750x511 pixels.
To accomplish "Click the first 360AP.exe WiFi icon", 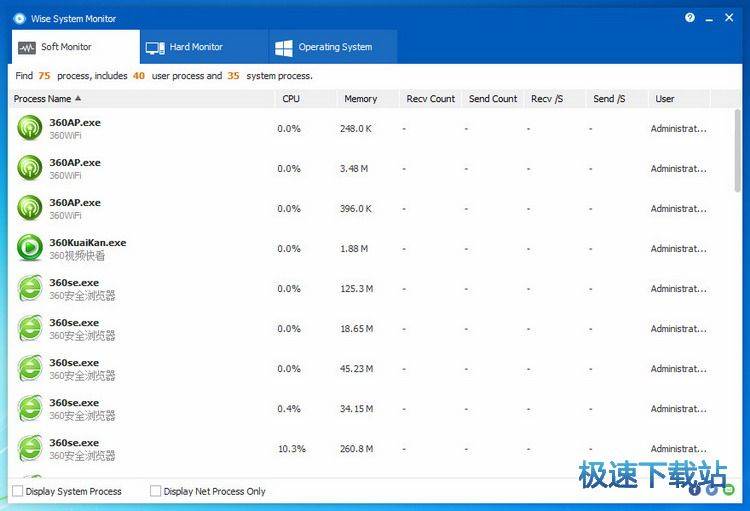I will 30,128.
